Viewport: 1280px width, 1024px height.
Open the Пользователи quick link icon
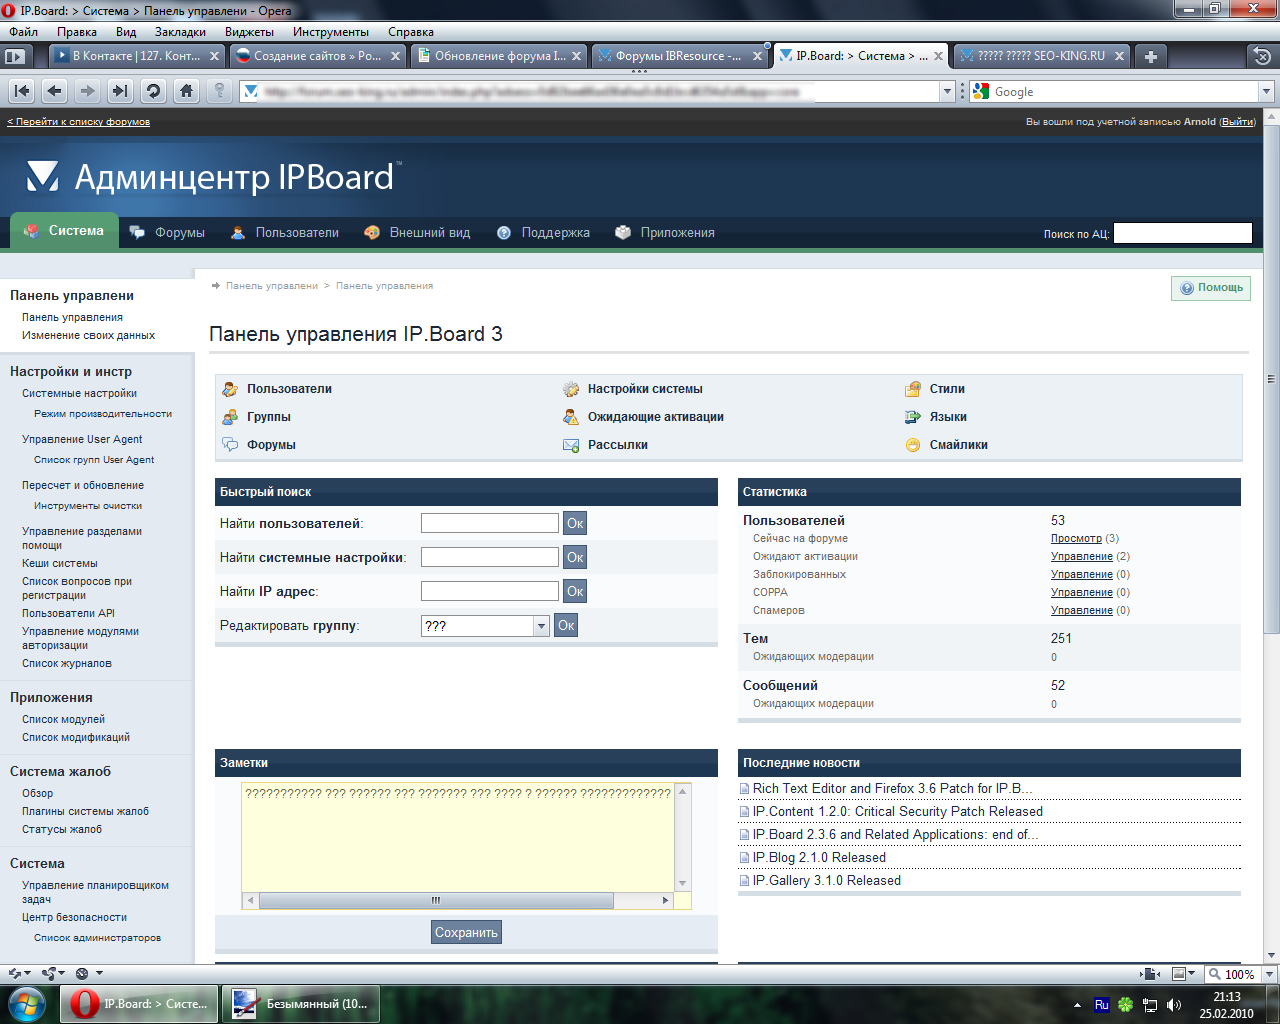point(230,389)
